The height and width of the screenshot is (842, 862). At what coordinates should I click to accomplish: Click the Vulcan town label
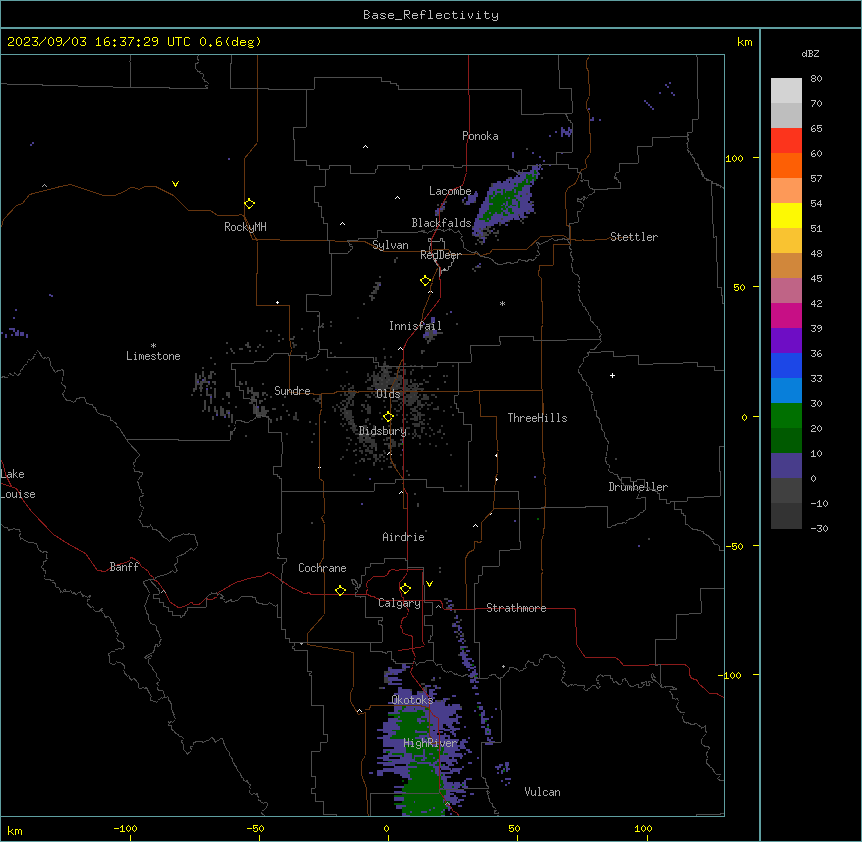coord(542,792)
